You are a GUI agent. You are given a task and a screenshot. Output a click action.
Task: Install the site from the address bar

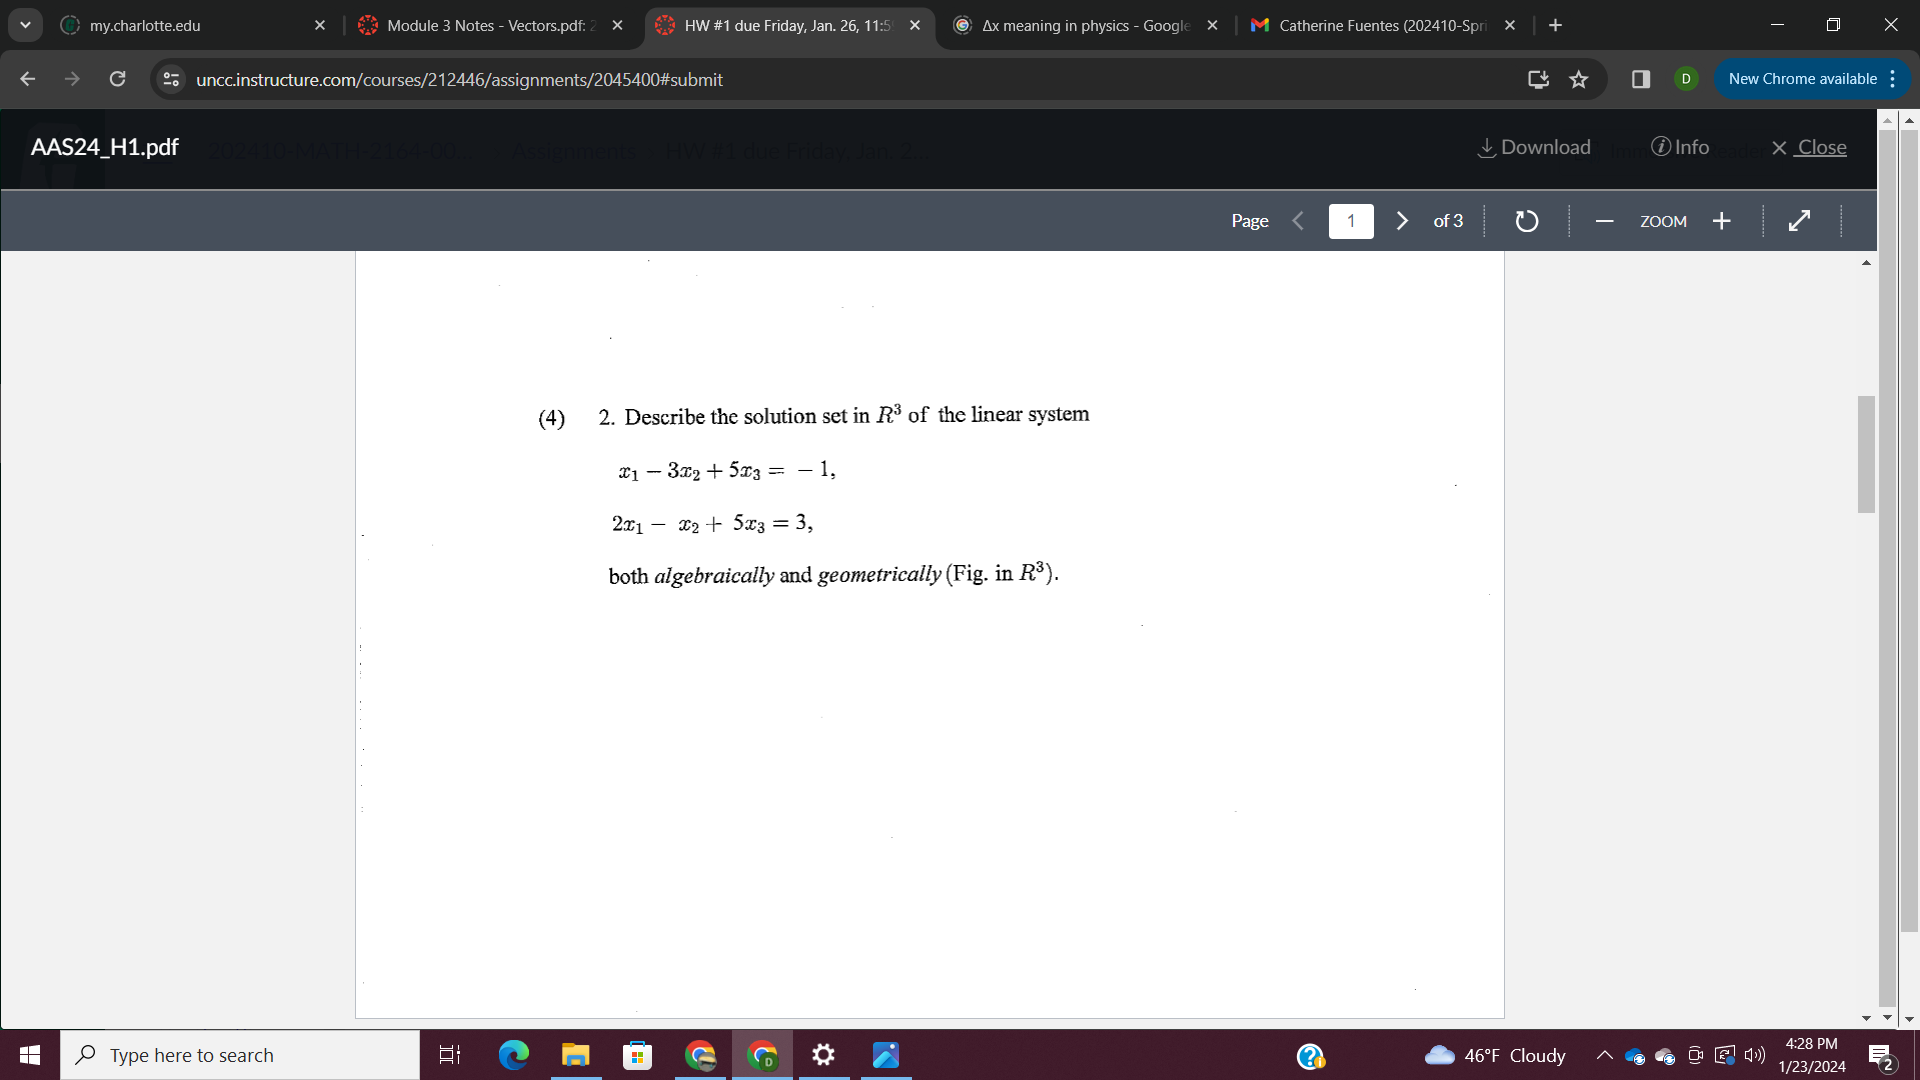1538,79
